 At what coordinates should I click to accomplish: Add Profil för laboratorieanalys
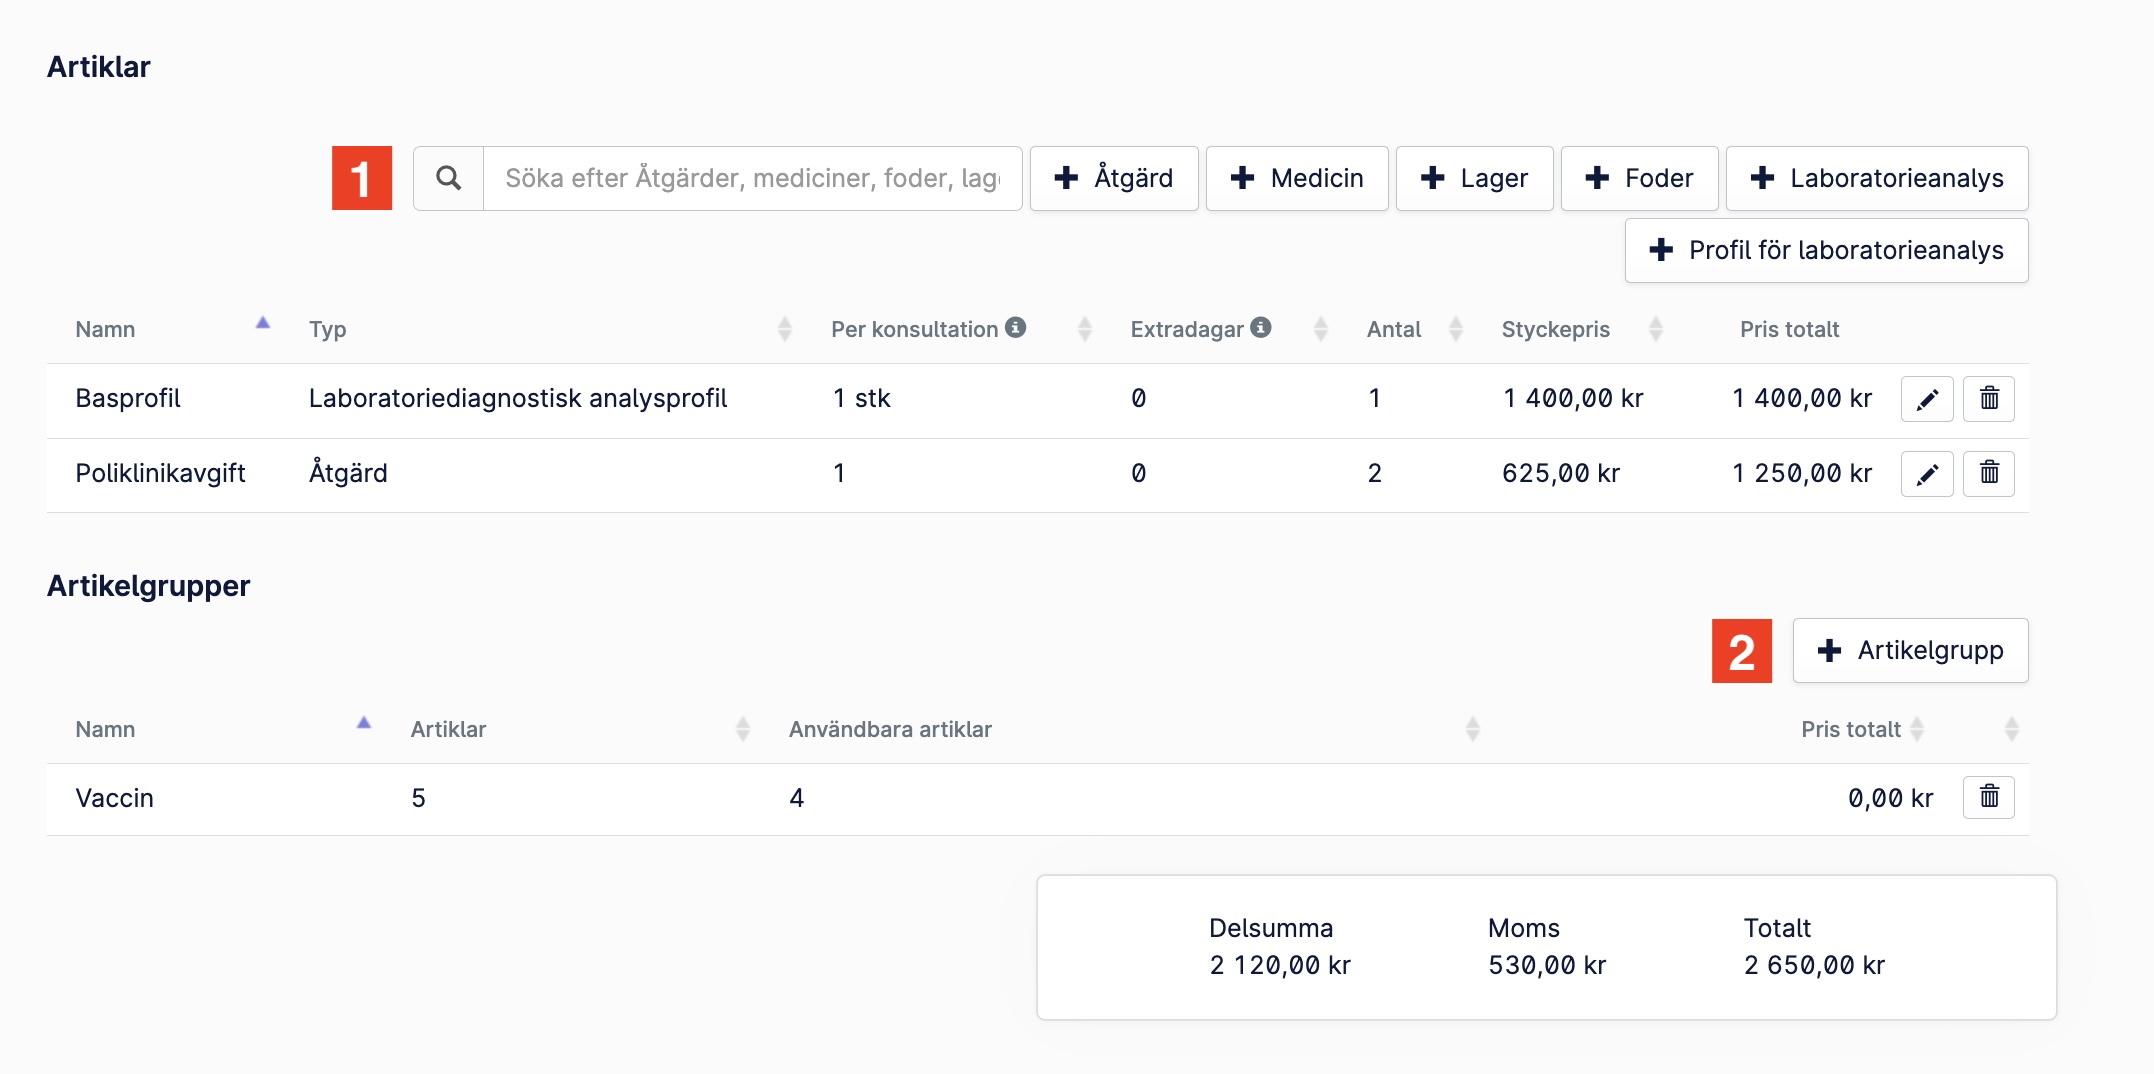tap(1826, 250)
